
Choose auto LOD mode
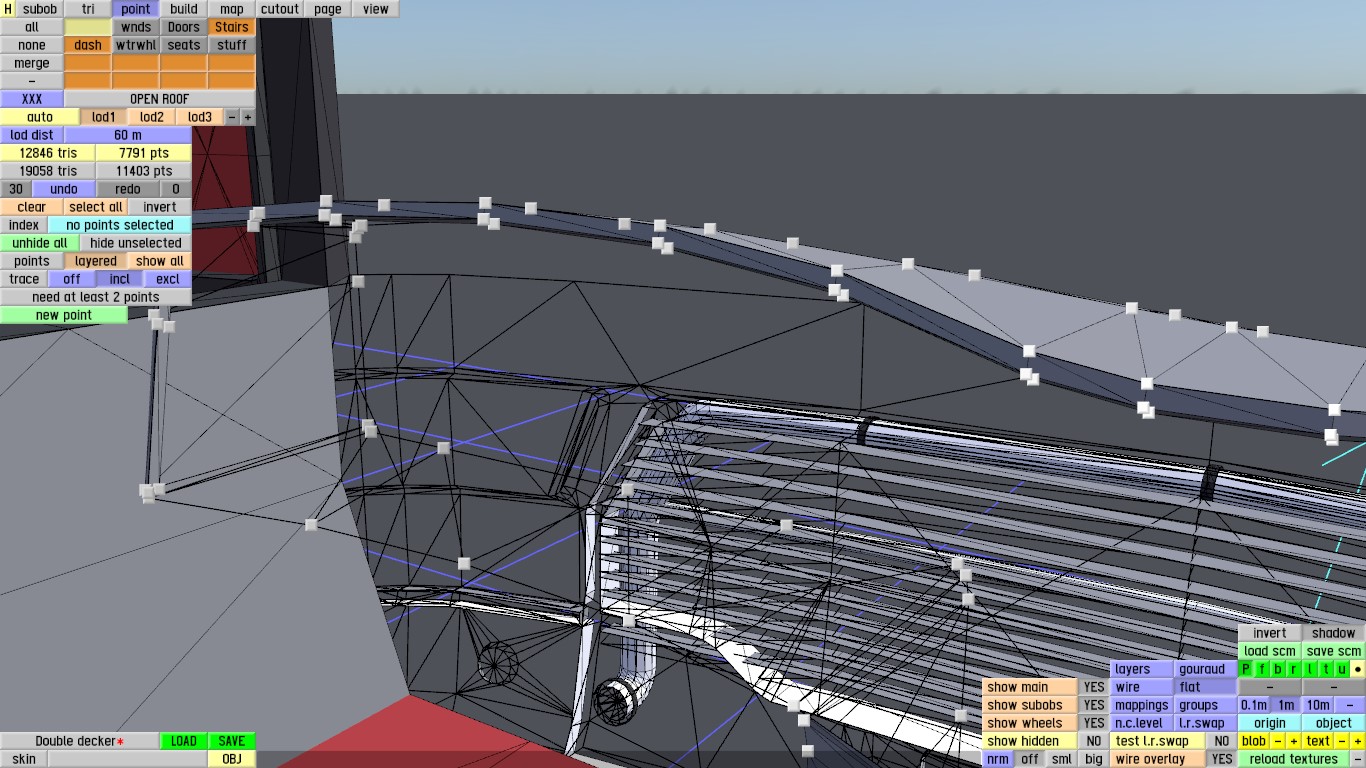click(x=40, y=117)
